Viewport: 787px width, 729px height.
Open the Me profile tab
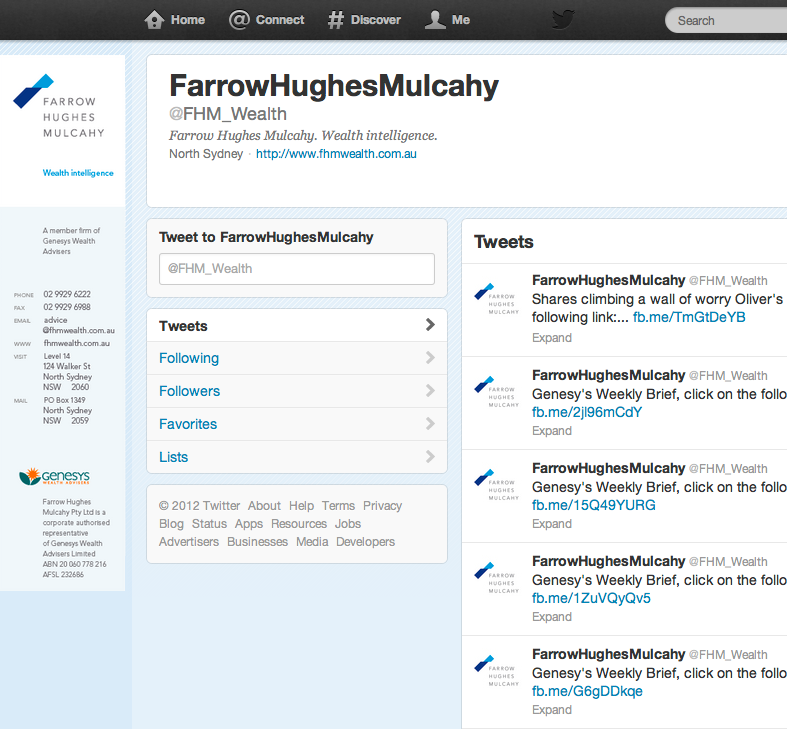point(447,20)
